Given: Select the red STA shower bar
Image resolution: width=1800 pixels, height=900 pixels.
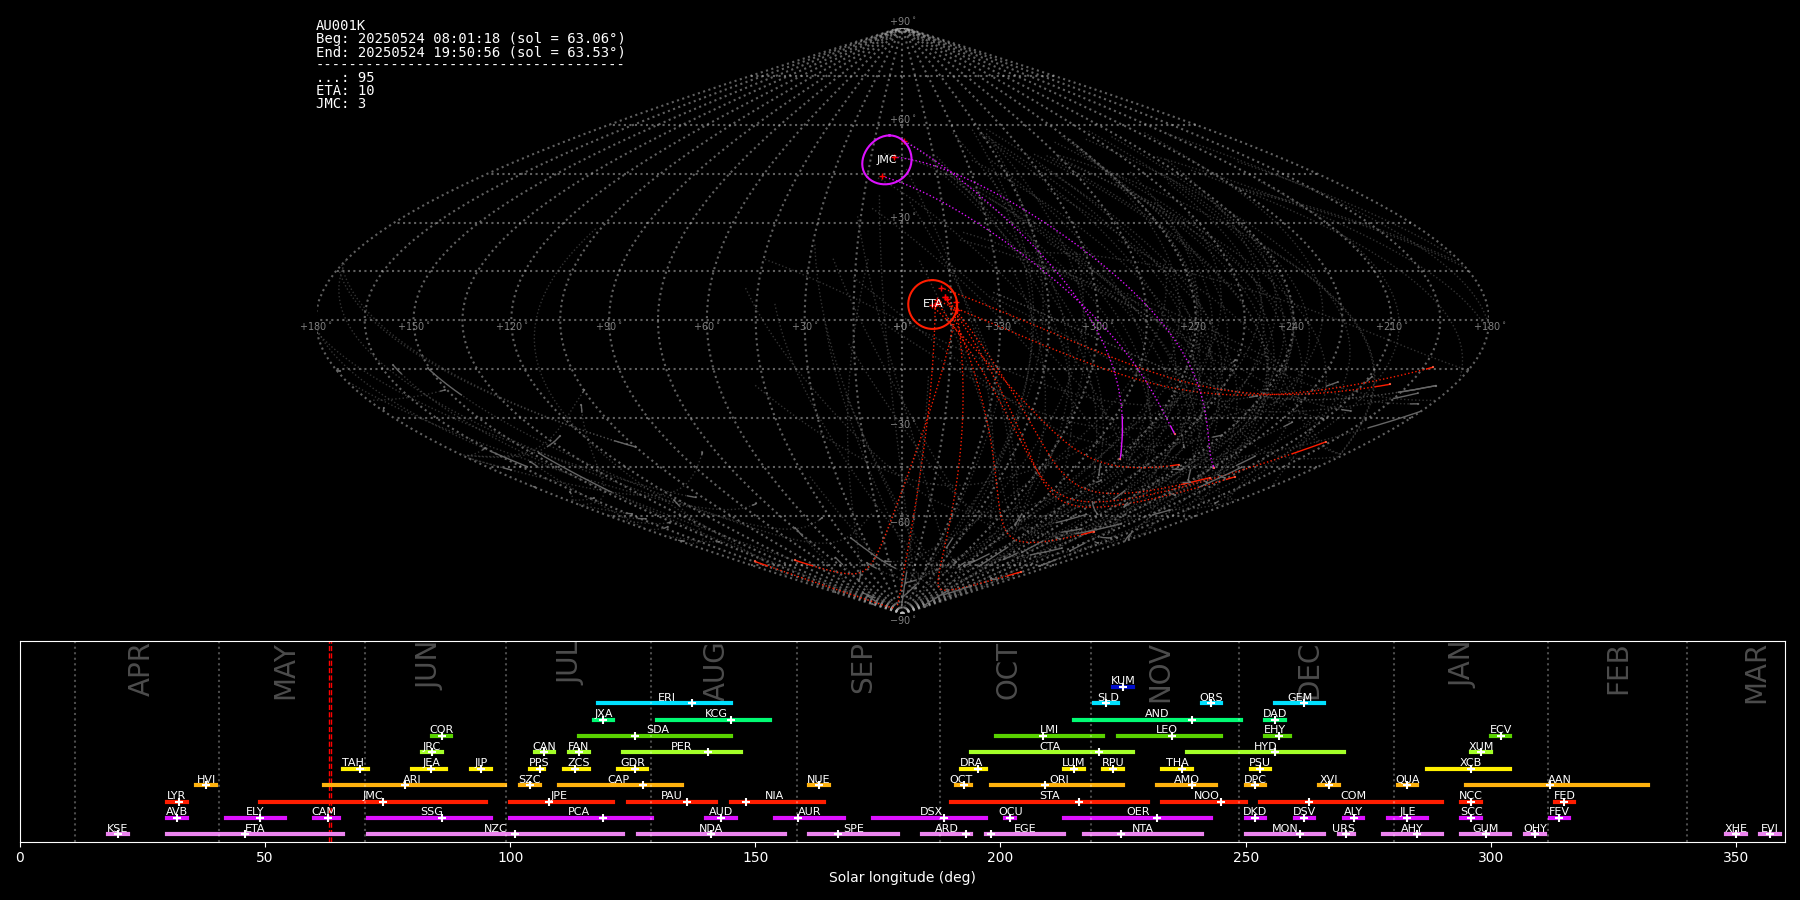Looking at the screenshot, I should 1049,802.
